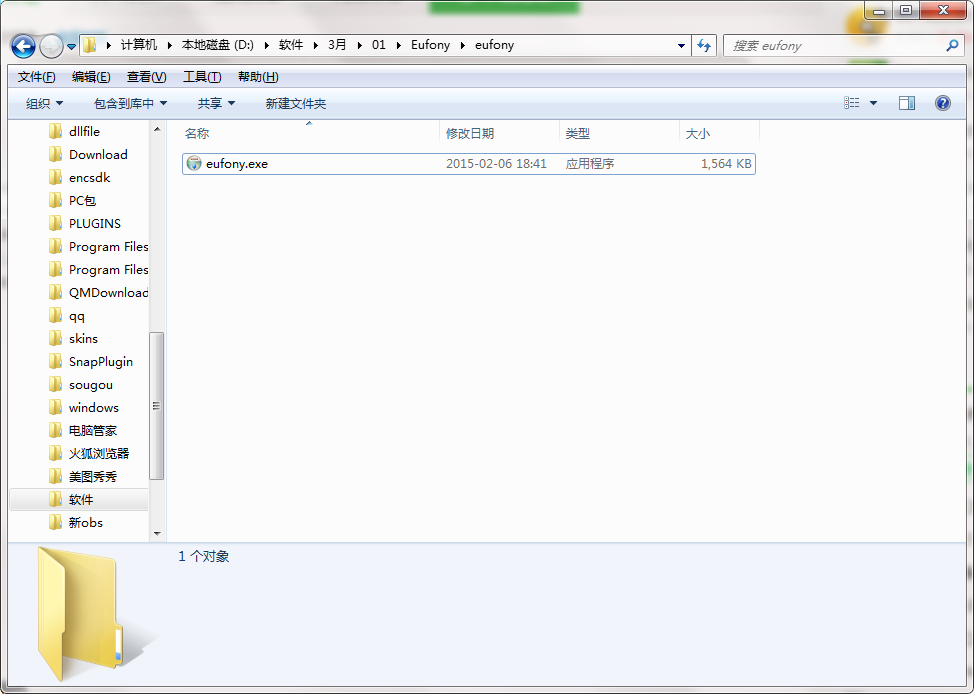This screenshot has height=694, width=974.
Task: Click the refresh button beside address bar
Action: 704,45
